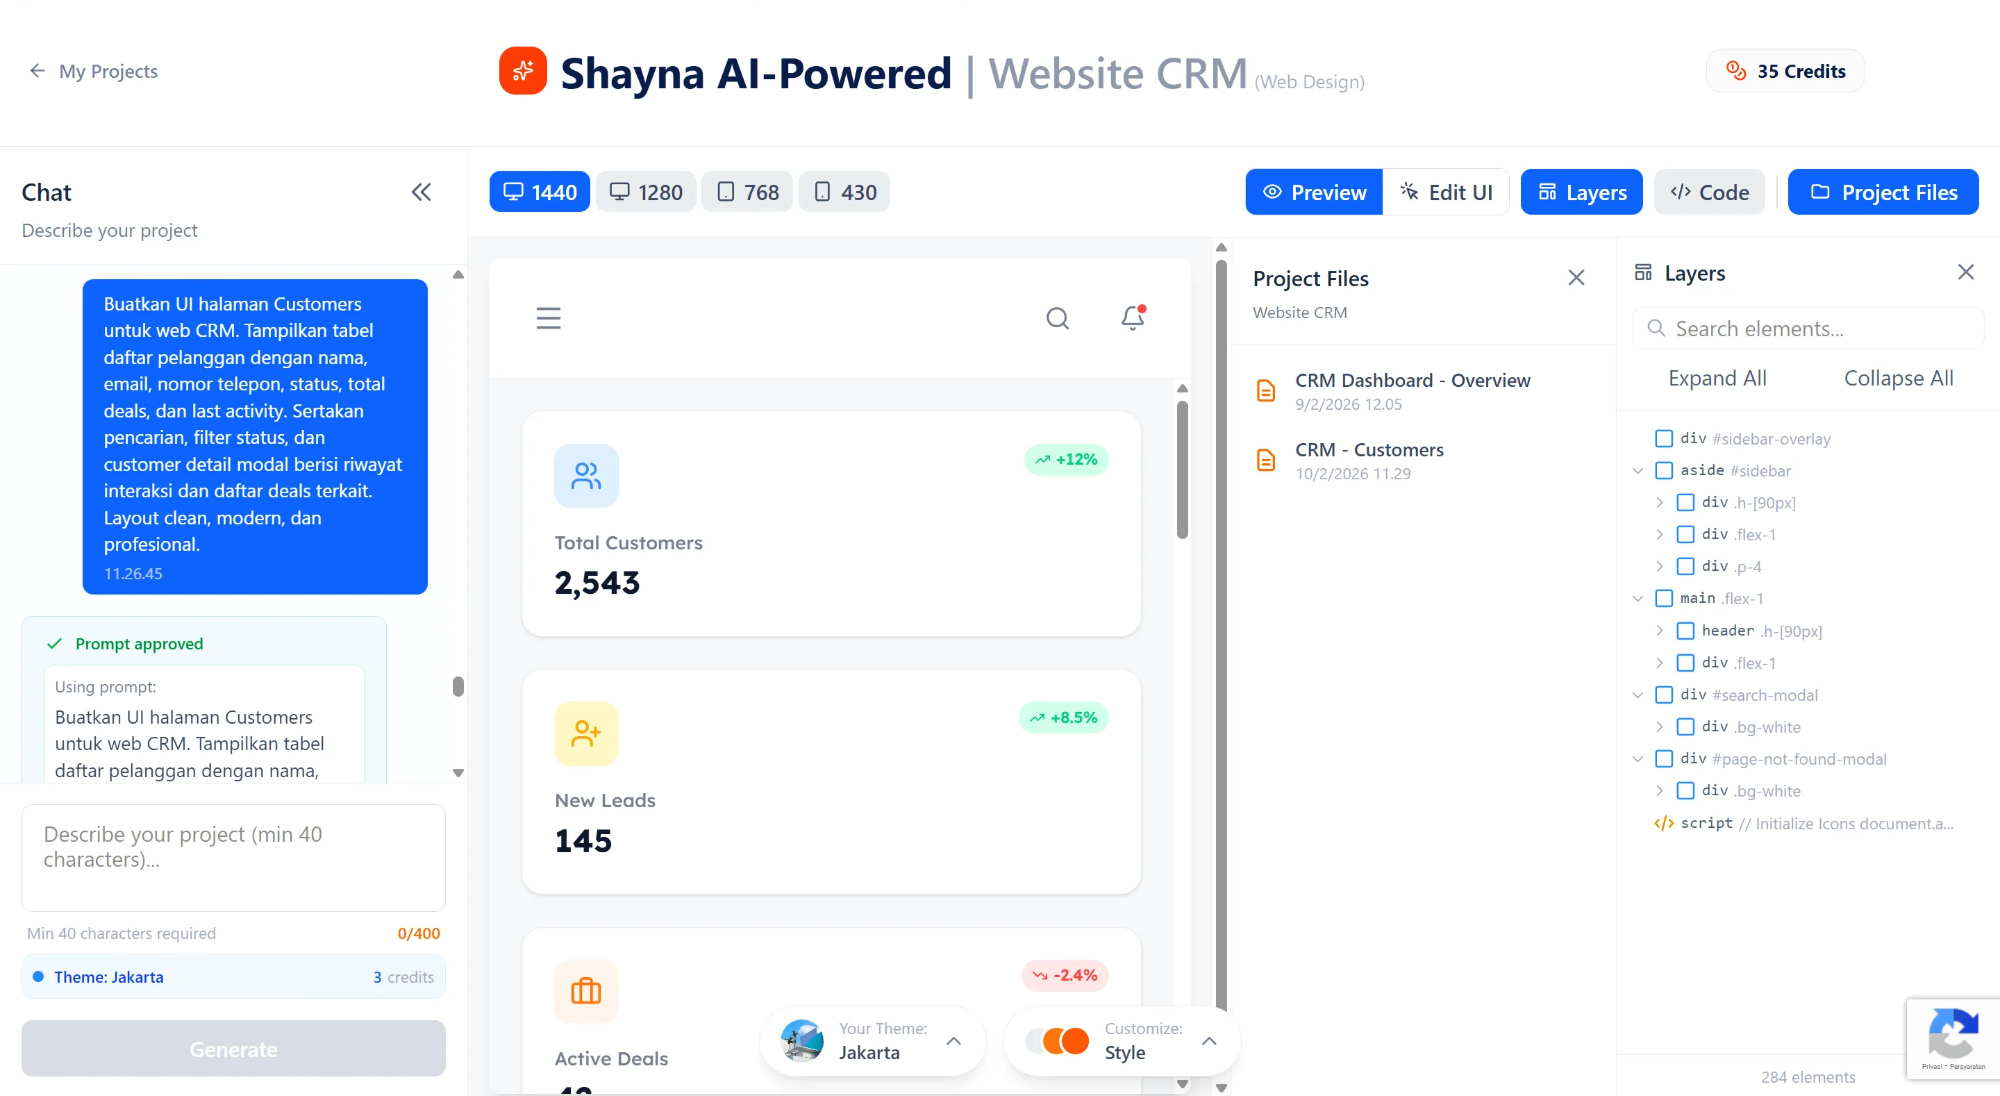
Task: Go back to My Projects
Action: [92, 70]
